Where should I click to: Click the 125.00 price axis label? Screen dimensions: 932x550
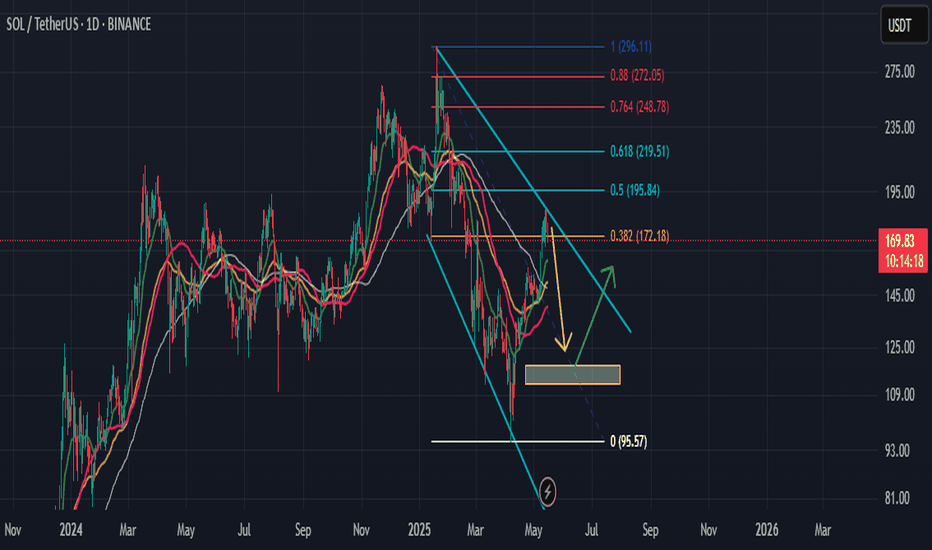[x=899, y=347]
